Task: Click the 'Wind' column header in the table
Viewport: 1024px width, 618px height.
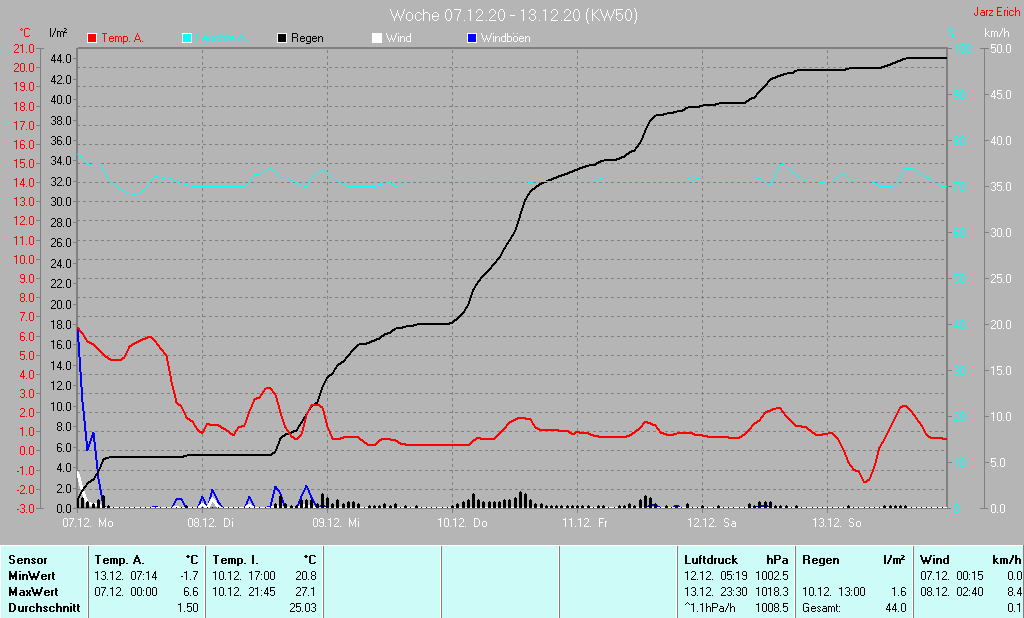Action: (935, 560)
